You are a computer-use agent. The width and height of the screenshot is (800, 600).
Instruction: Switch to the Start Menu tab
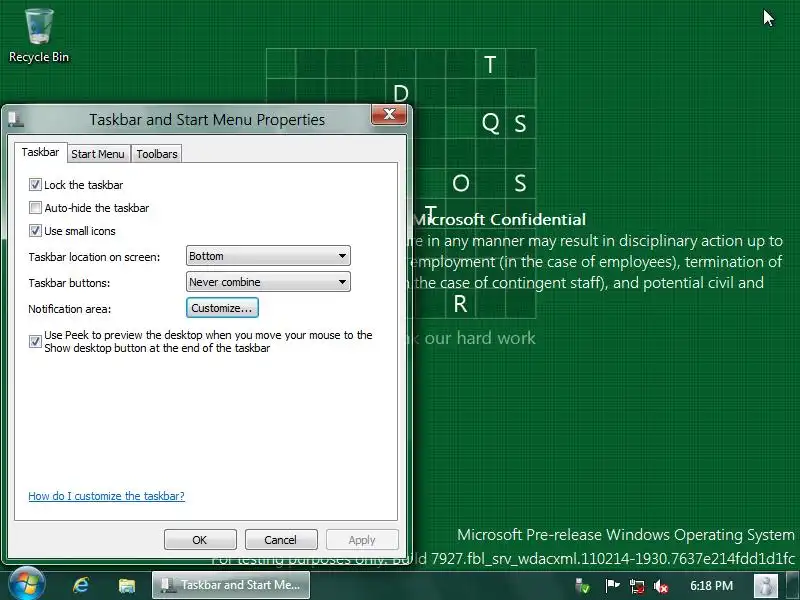tap(98, 154)
